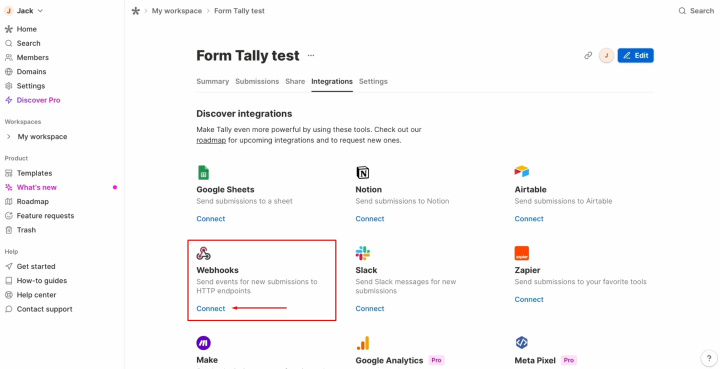Click the Google Sheets integration icon
The height and width of the screenshot is (369, 720).
(x=203, y=173)
